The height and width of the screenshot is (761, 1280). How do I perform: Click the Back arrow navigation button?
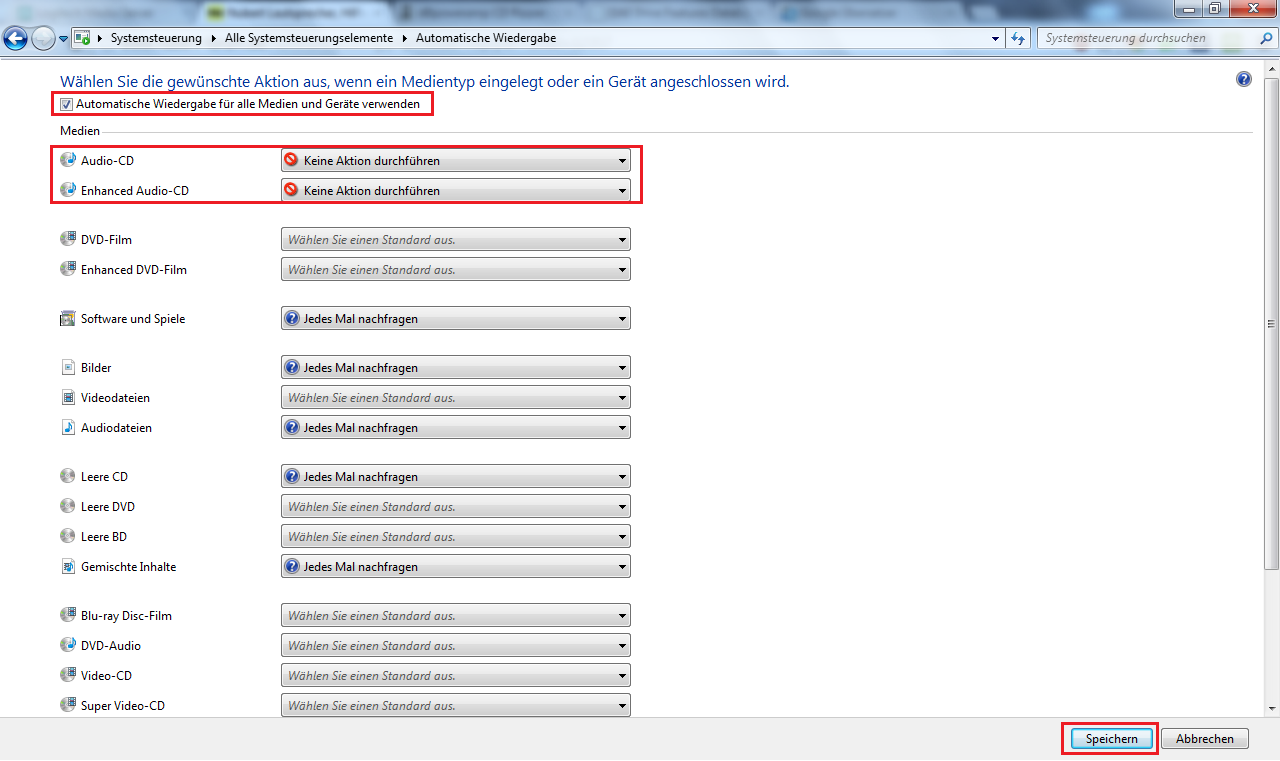click(x=16, y=38)
